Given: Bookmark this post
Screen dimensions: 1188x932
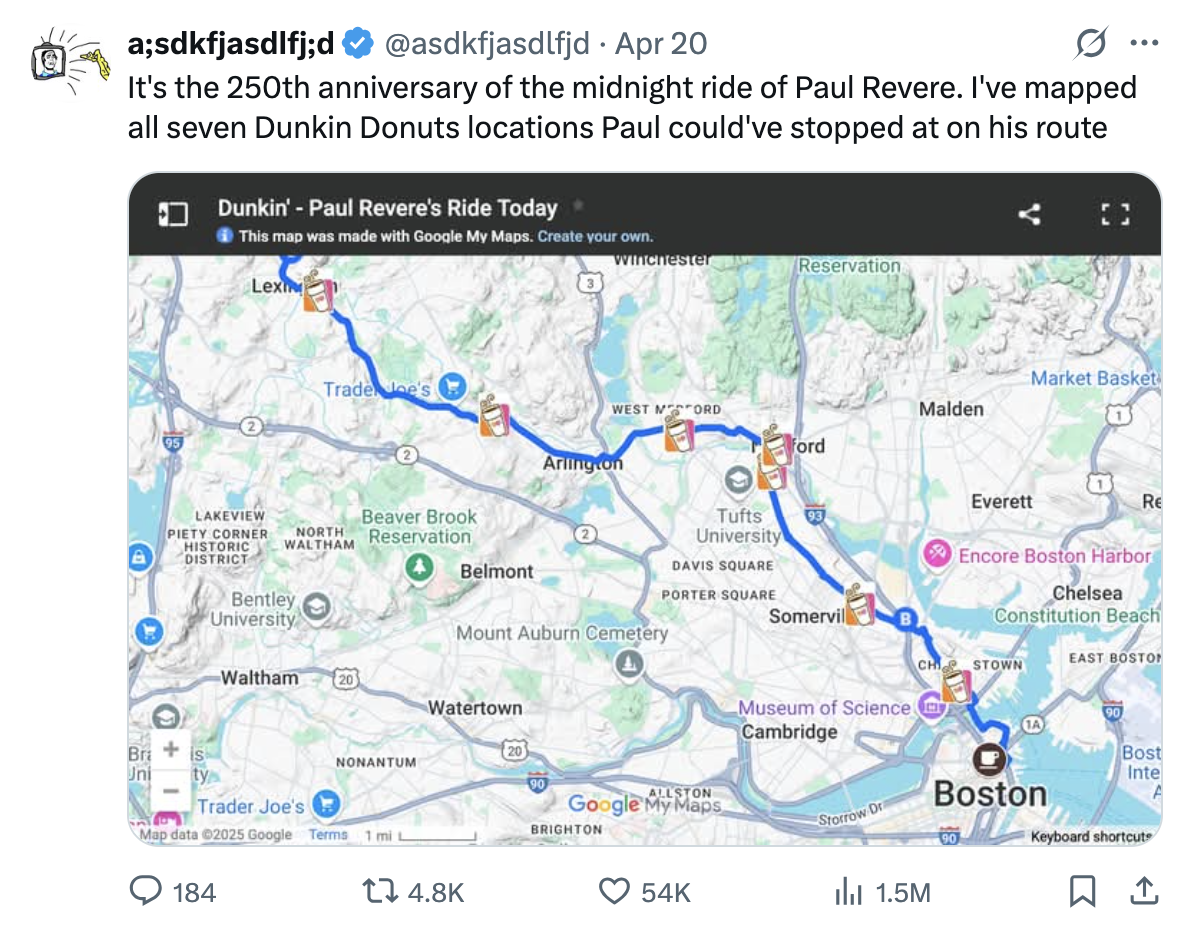Looking at the screenshot, I should (x=1082, y=891).
